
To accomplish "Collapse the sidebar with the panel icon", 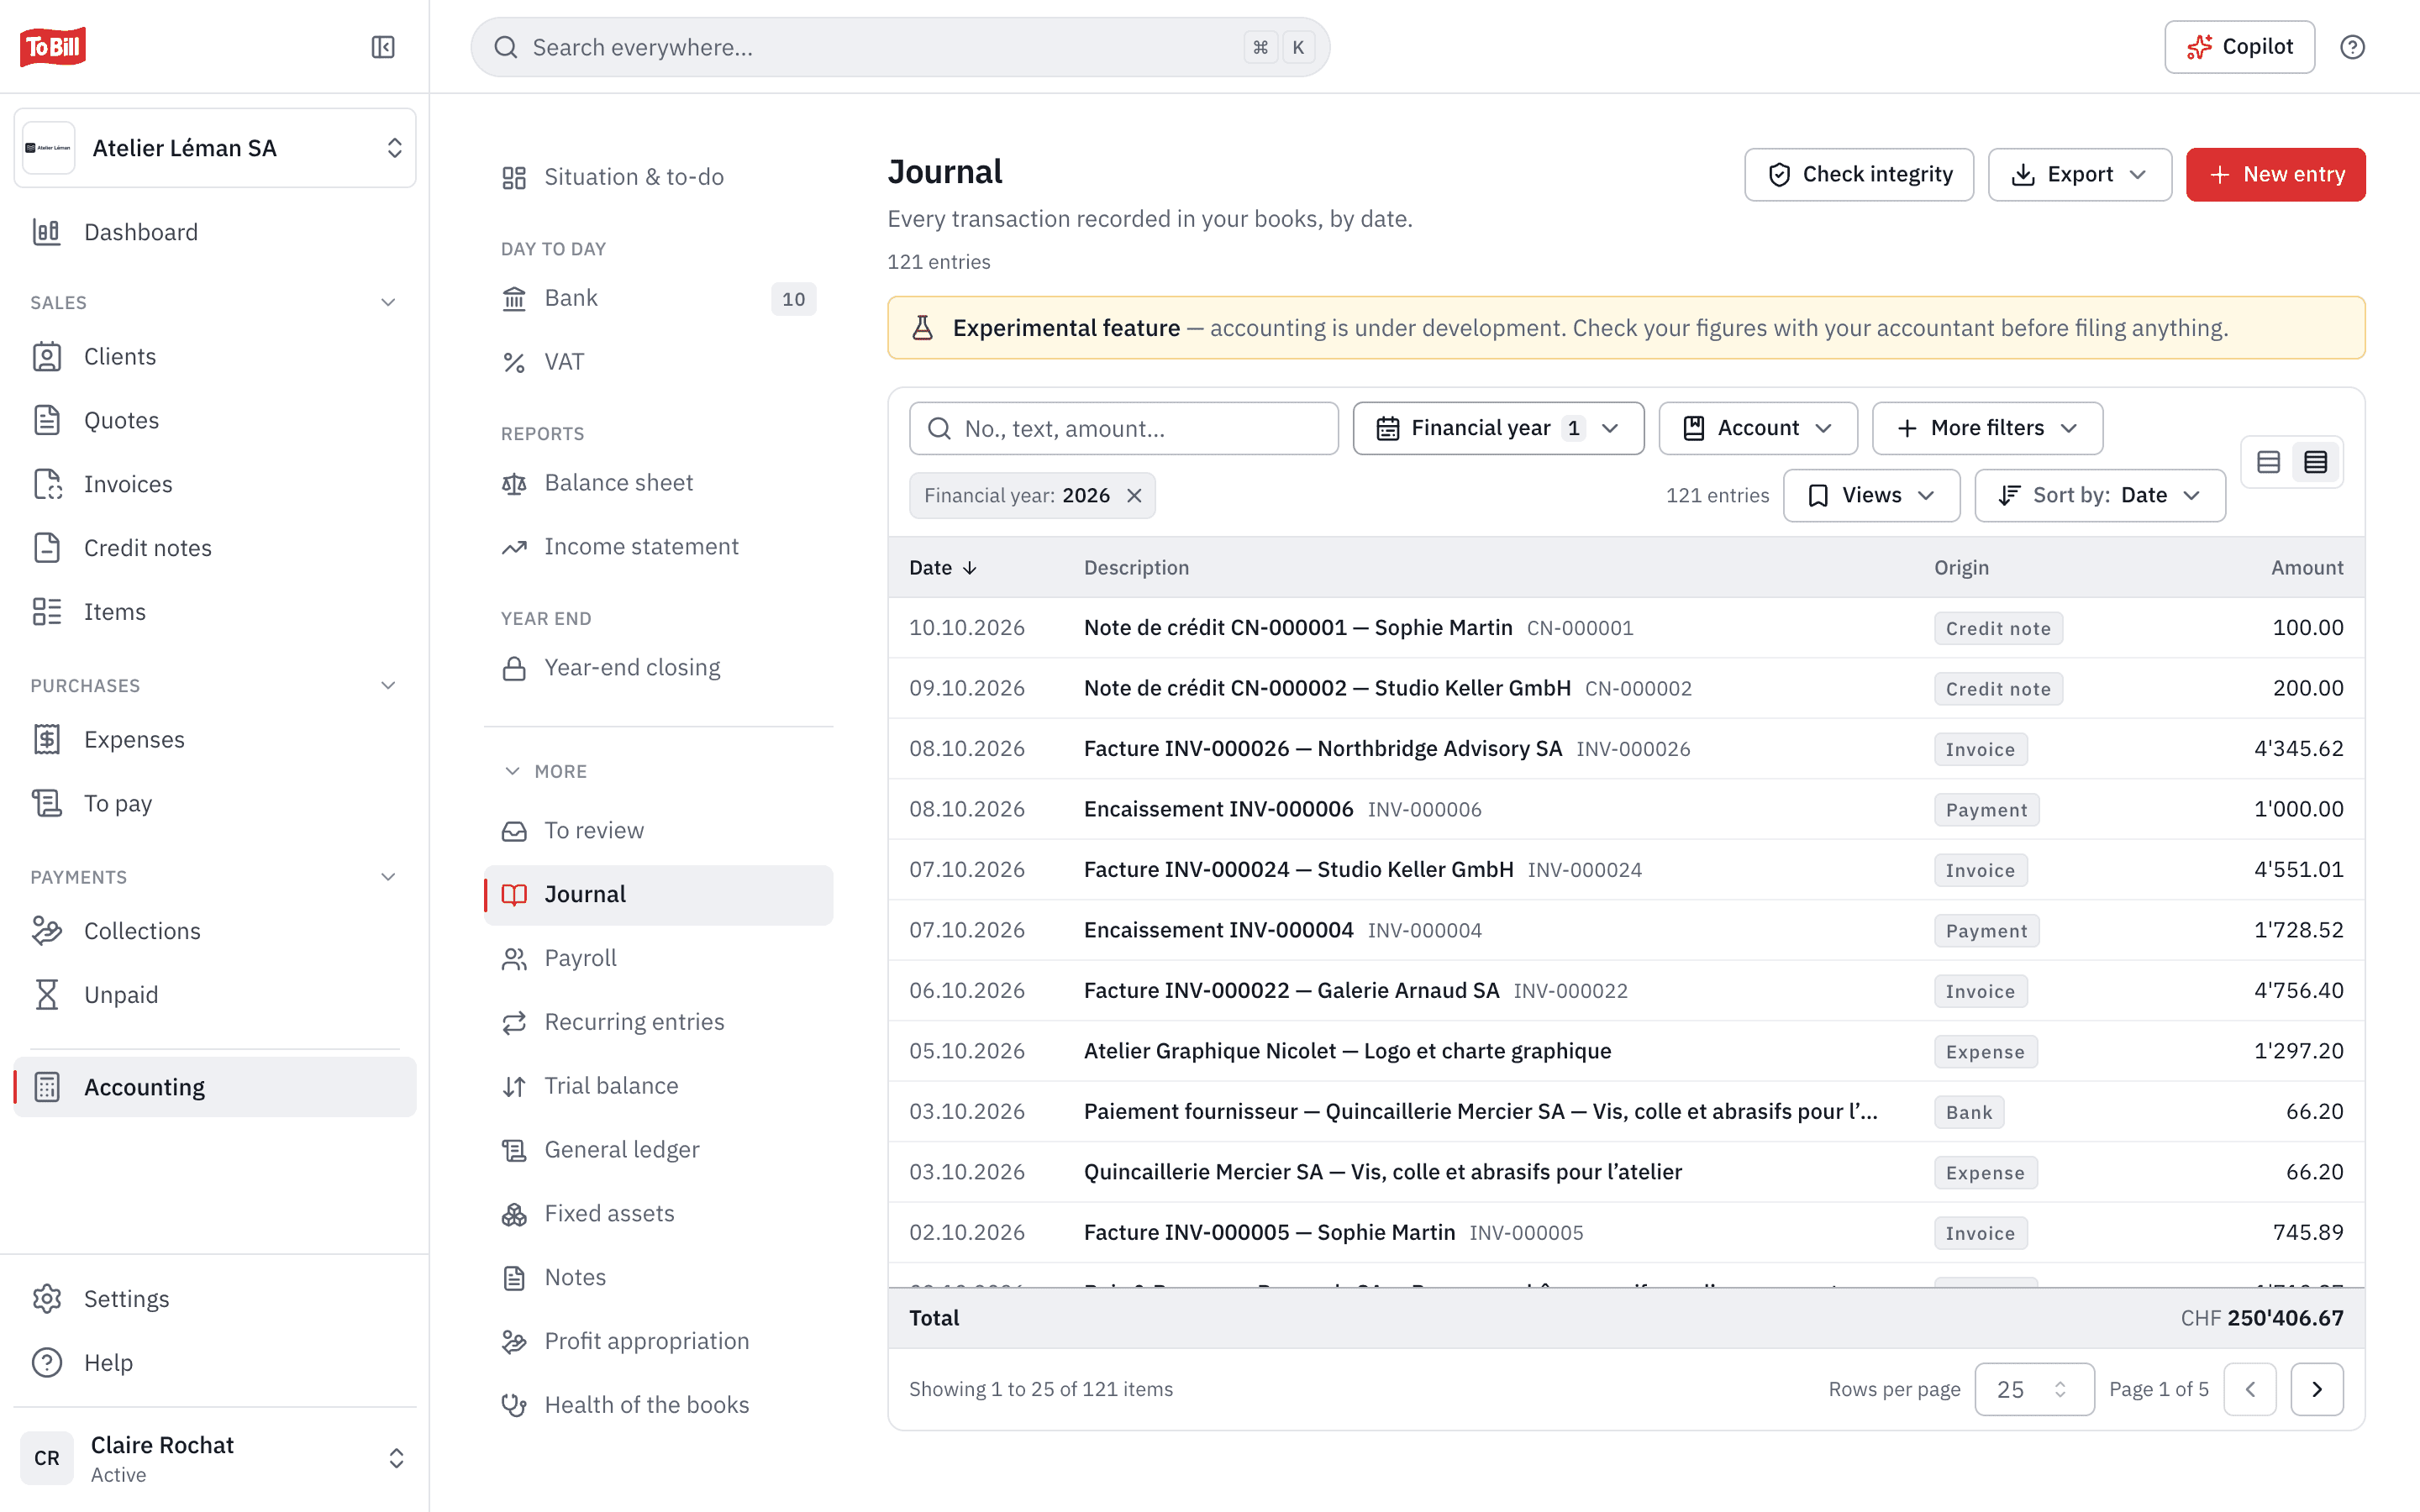I will [383, 47].
